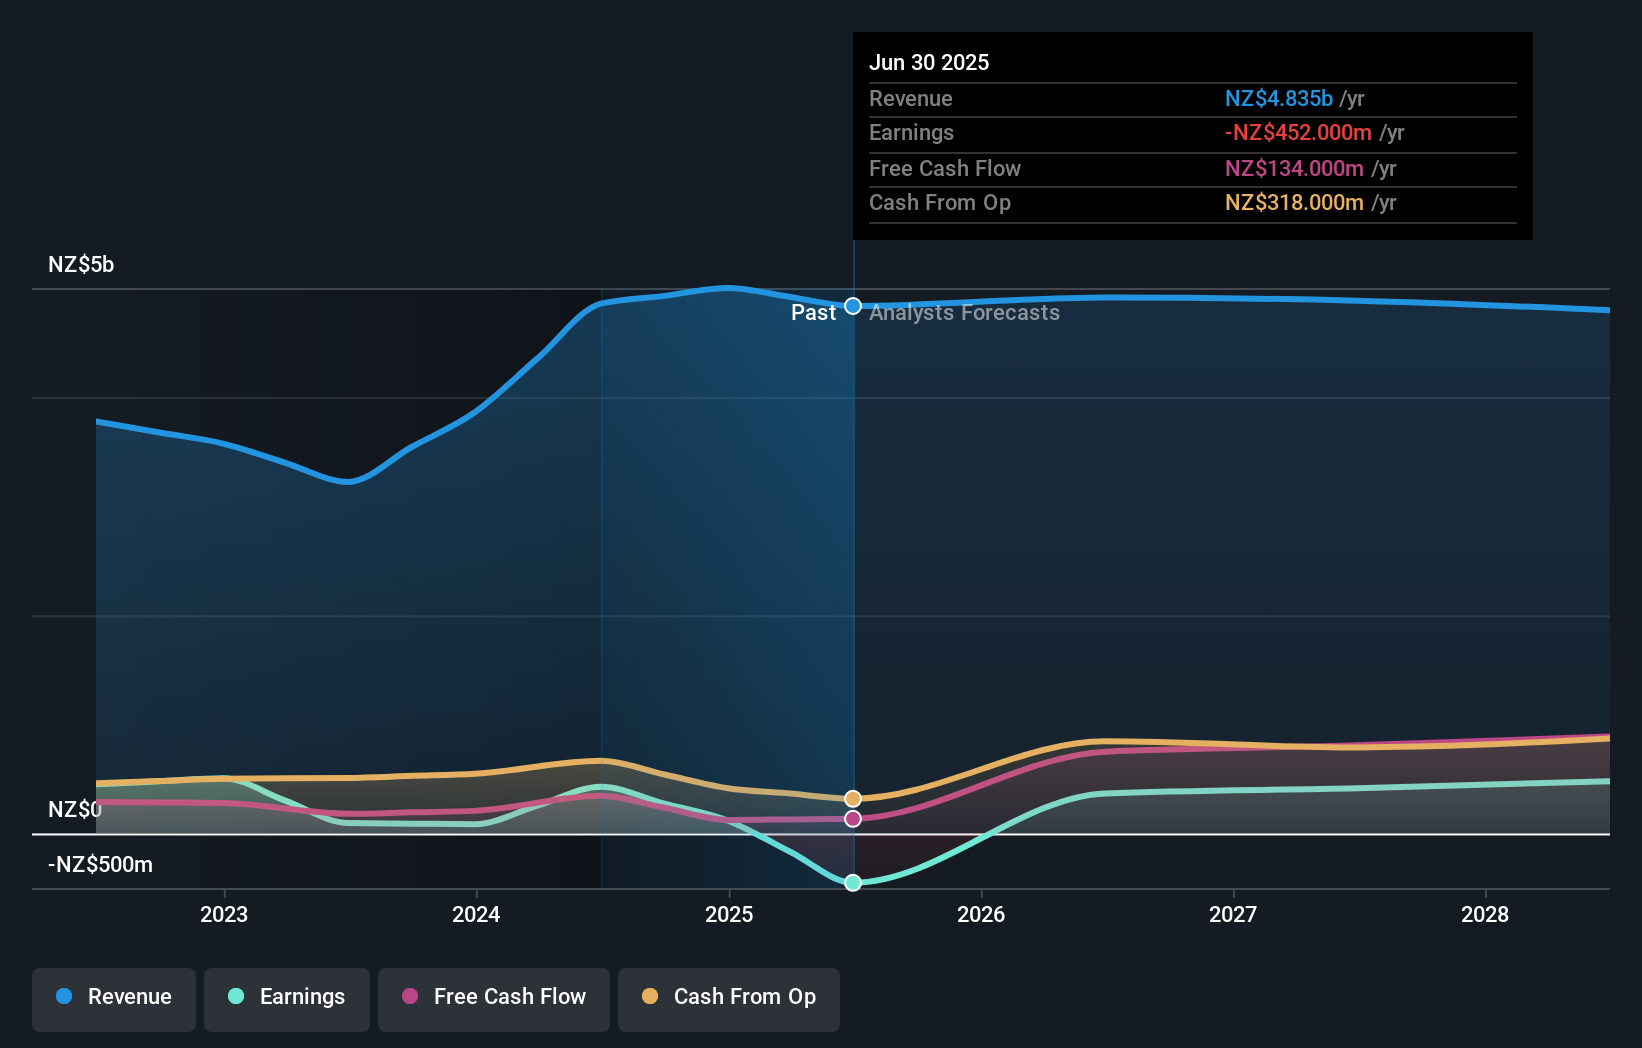Click the Revenue value NZ$4.835b link
This screenshot has height=1048, width=1642.
tap(1278, 98)
